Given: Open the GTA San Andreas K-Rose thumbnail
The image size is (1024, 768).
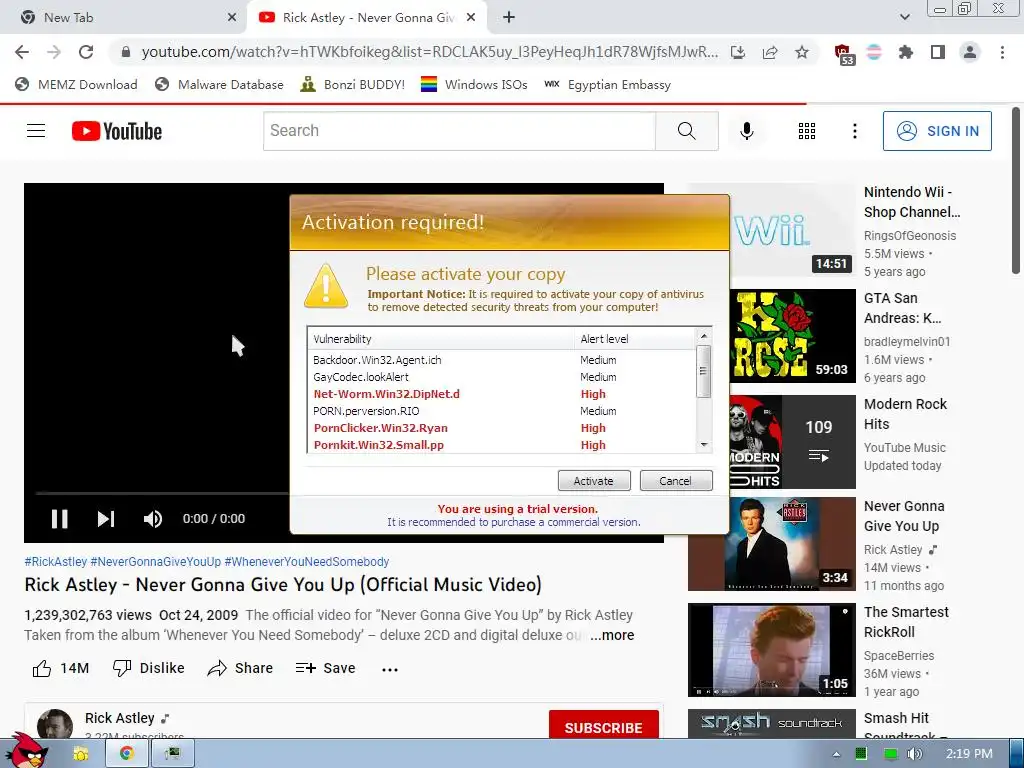Looking at the screenshot, I should pyautogui.click(x=793, y=336).
